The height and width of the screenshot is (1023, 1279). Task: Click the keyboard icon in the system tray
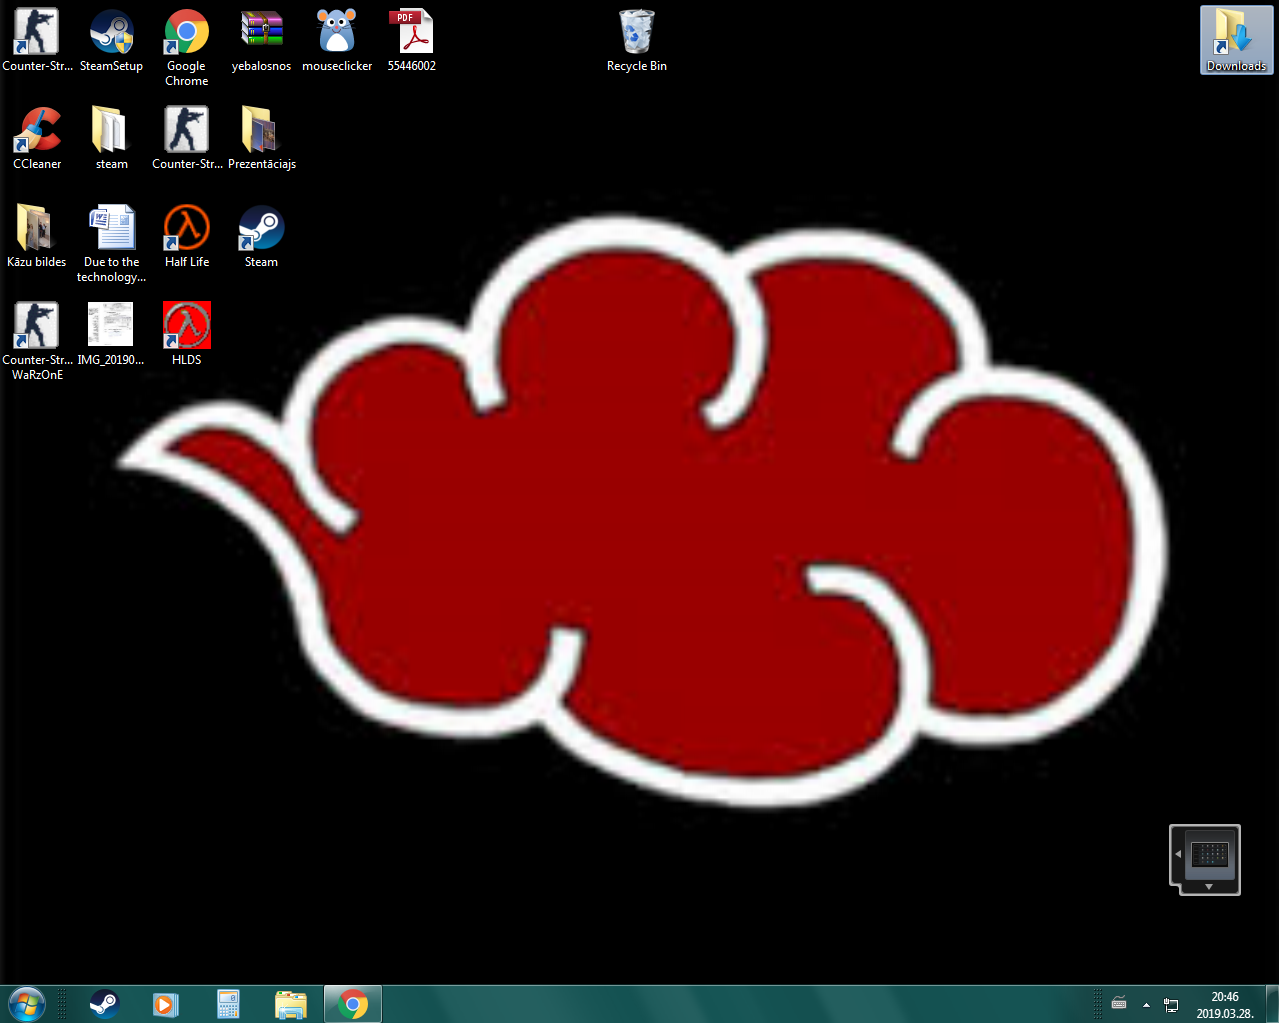coord(1119,1004)
